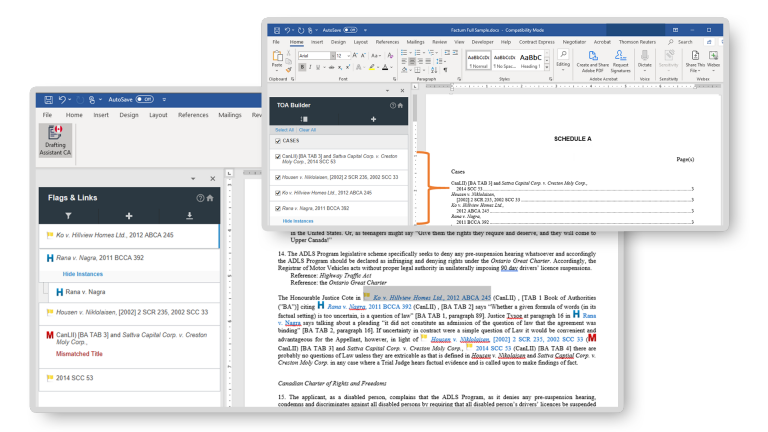Follow the 2014 SCC 53 hyperlink in document

pyautogui.click(x=493, y=348)
